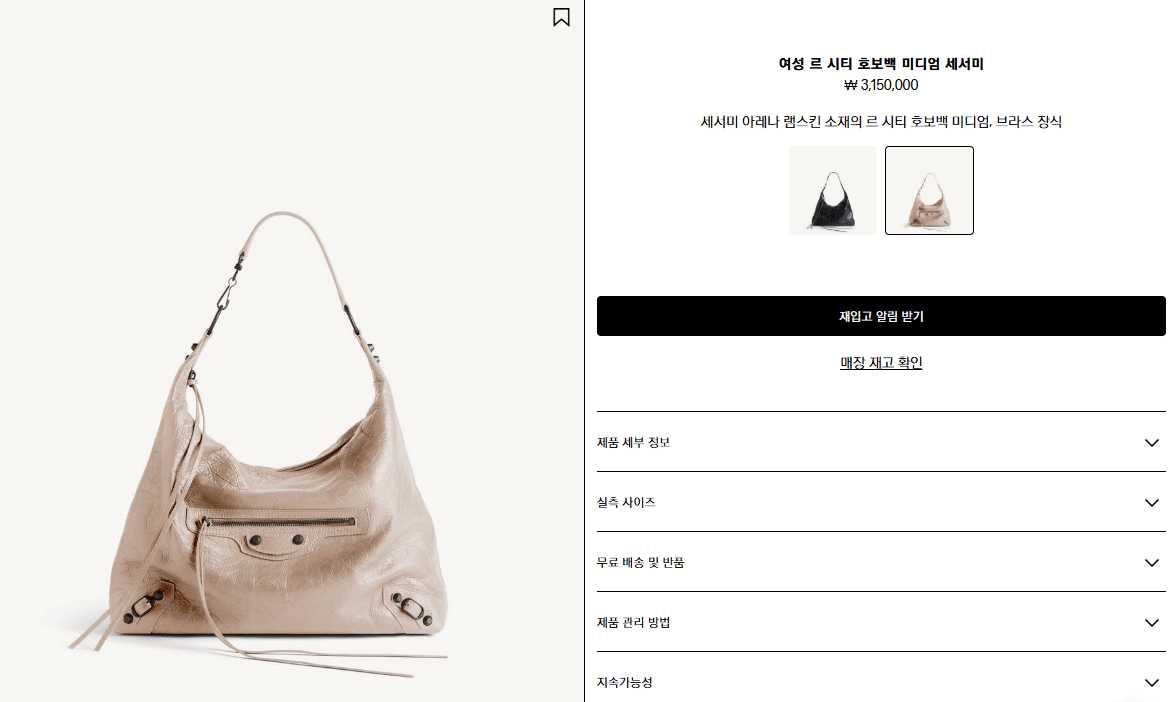The height and width of the screenshot is (702, 1175).
Task: Select the beige bag color thumbnail
Action: (x=929, y=190)
